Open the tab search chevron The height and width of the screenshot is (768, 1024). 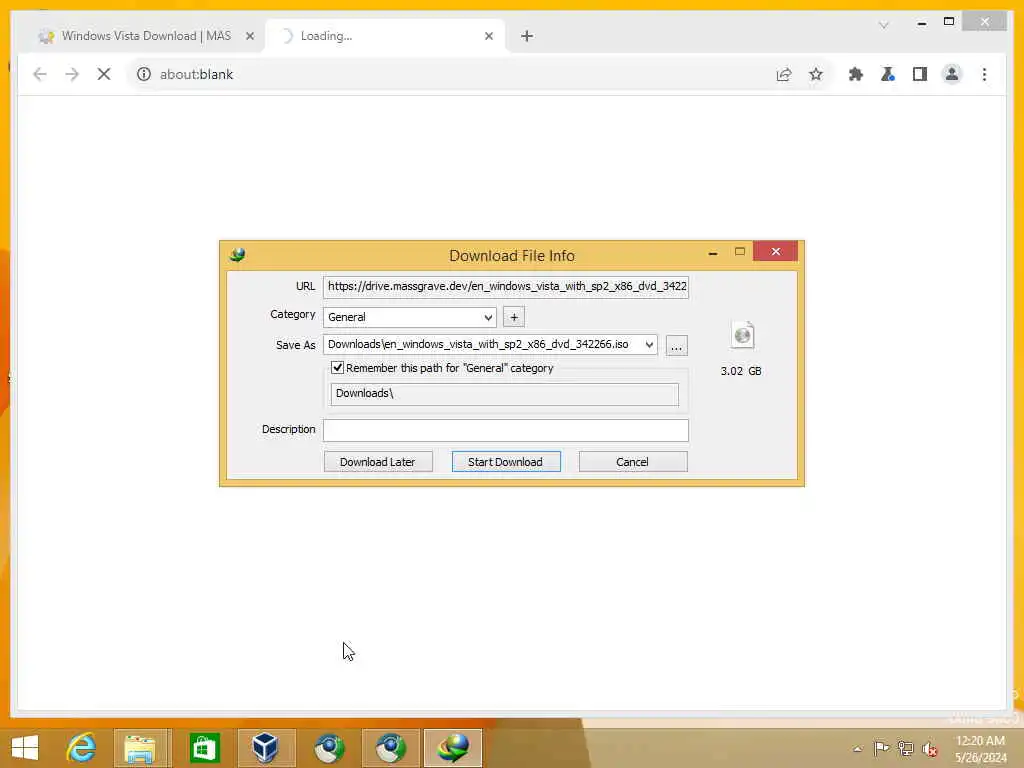click(x=884, y=25)
